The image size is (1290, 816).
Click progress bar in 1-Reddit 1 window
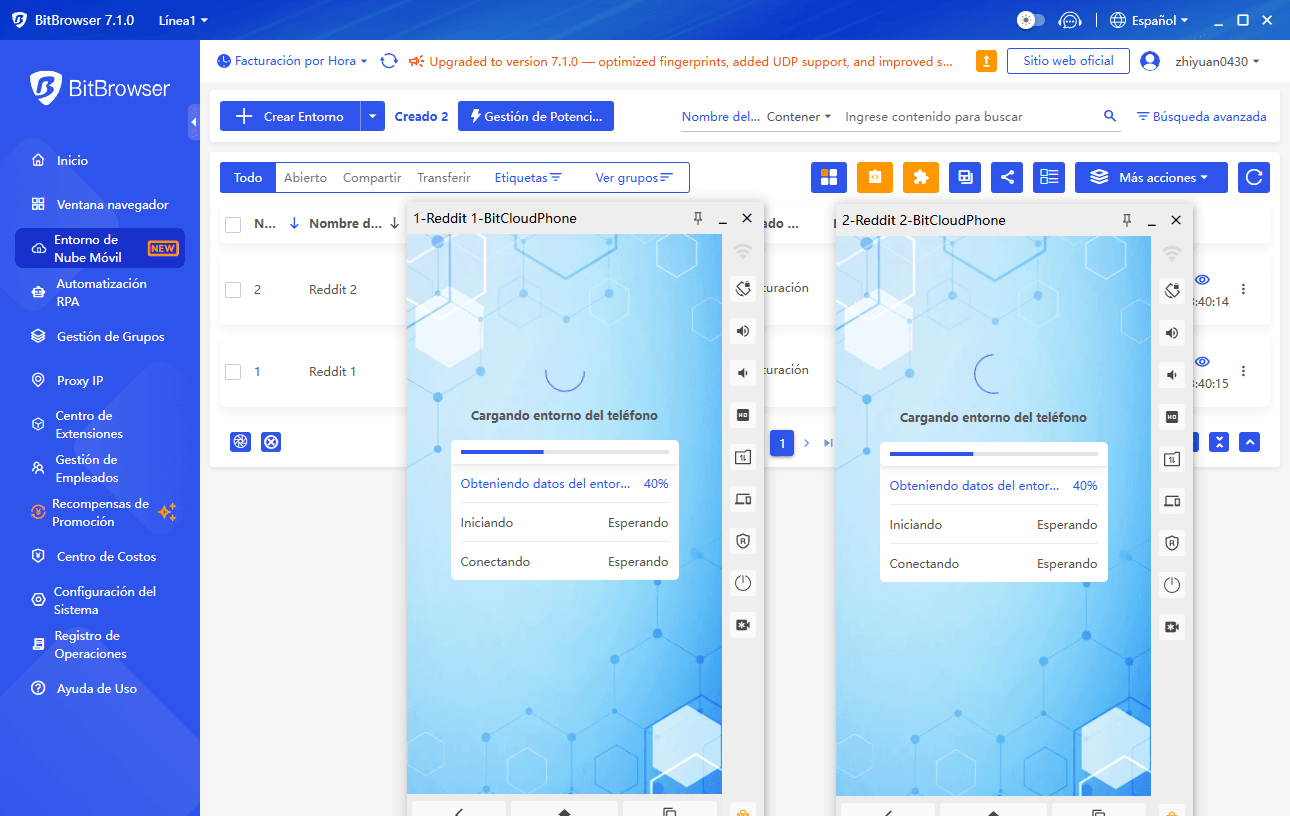pos(565,452)
